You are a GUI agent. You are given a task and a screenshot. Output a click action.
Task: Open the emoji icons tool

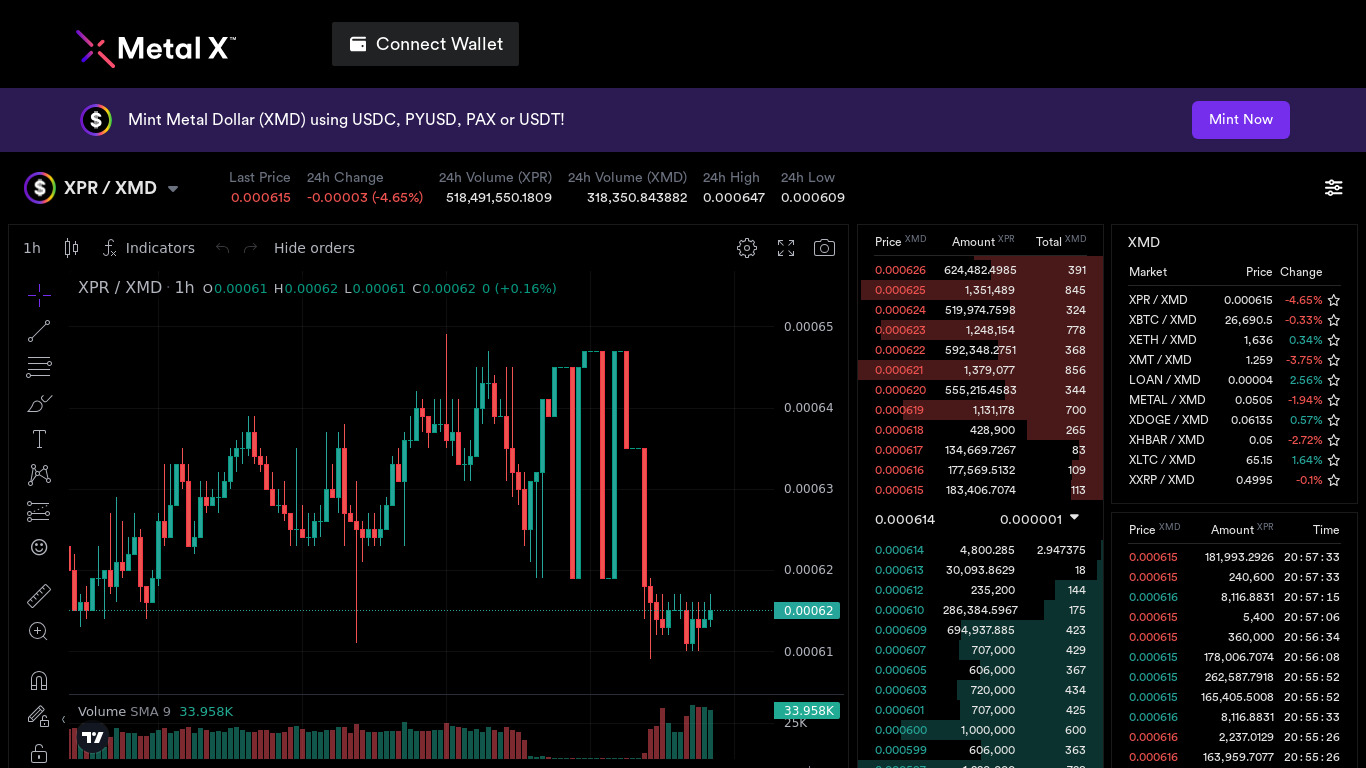click(x=39, y=547)
